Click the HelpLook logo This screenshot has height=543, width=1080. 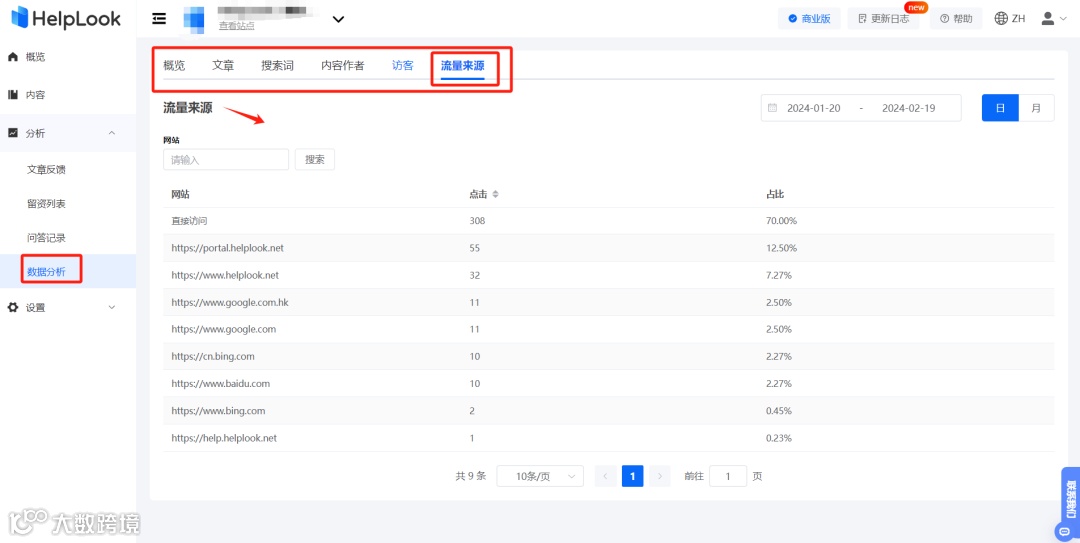pyautogui.click(x=66, y=19)
